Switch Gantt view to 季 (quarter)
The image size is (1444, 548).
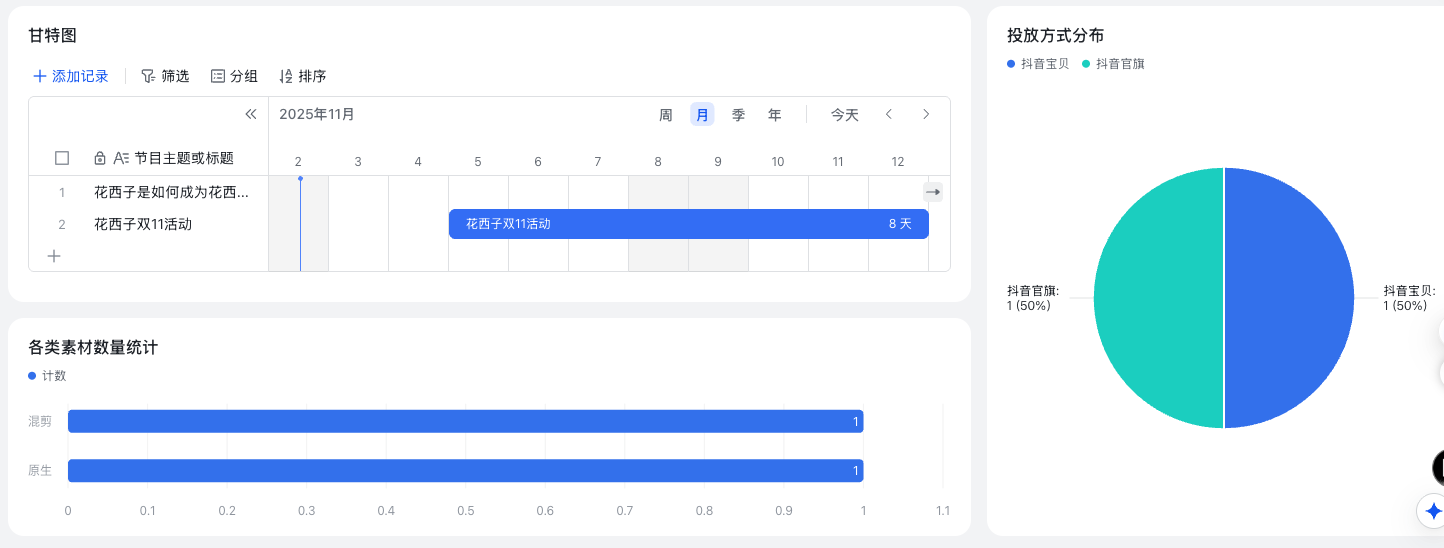point(738,115)
